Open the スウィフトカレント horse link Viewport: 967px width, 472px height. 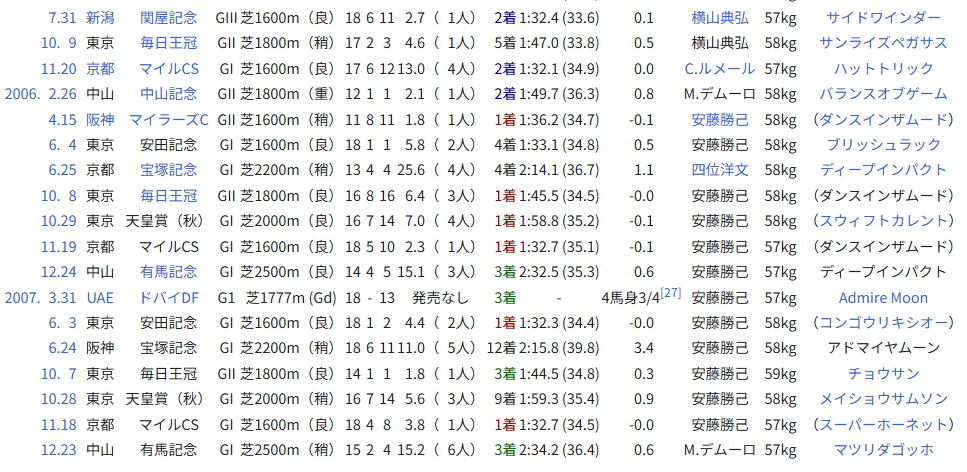883,221
